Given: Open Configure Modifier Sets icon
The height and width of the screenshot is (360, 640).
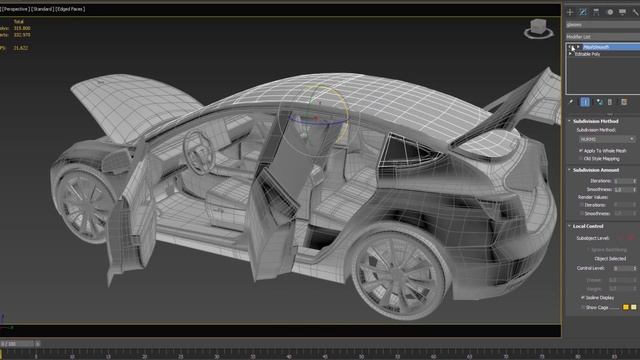Looking at the screenshot, I should pyautogui.click(x=624, y=102).
